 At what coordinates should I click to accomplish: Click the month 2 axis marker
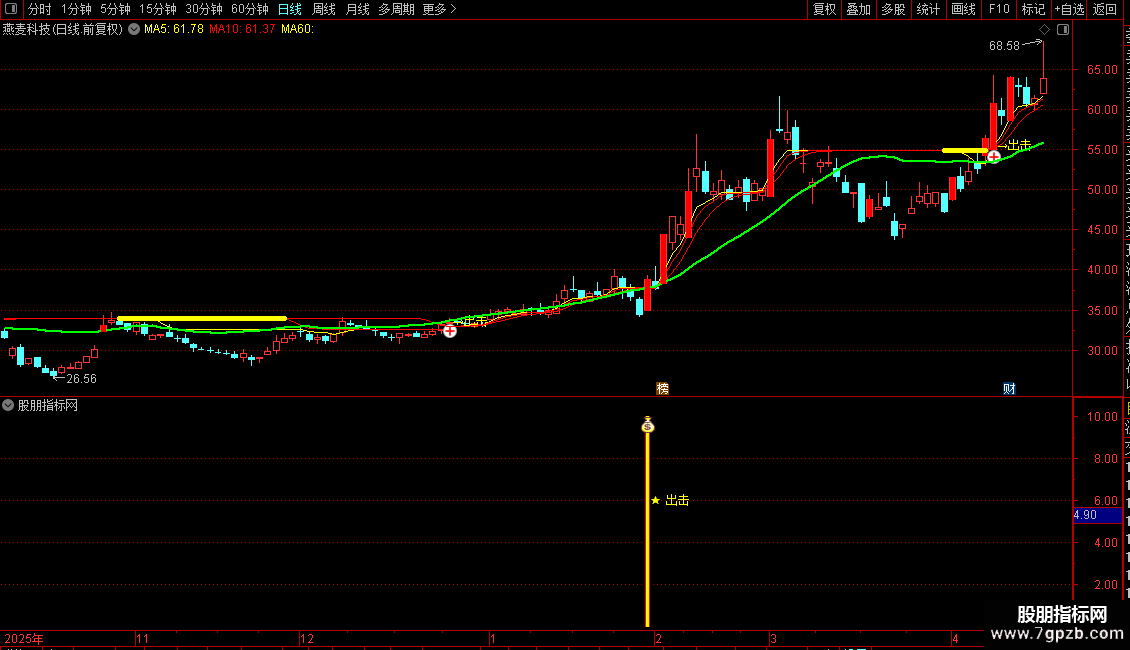[658, 638]
